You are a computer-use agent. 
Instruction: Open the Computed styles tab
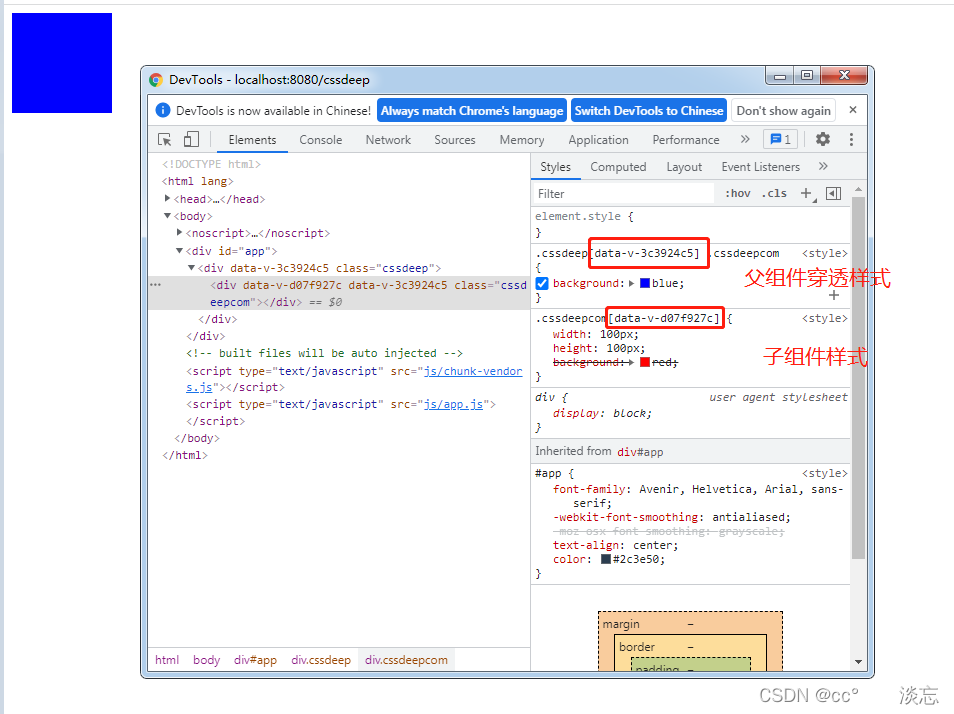(618, 167)
